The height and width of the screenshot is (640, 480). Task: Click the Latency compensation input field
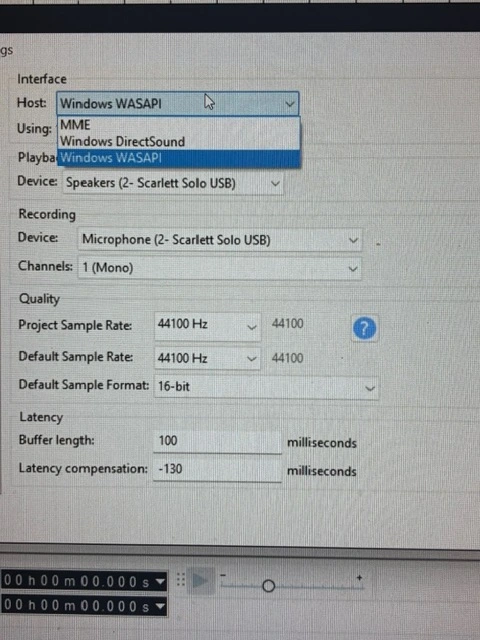tap(217, 469)
